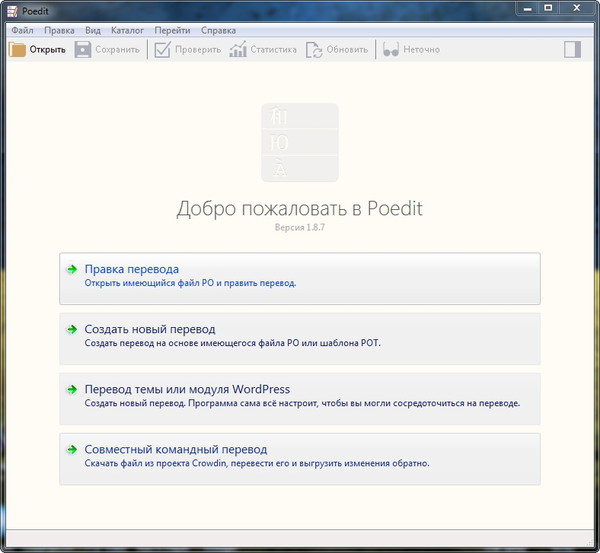Click the Обновить toolbar label

(347, 50)
